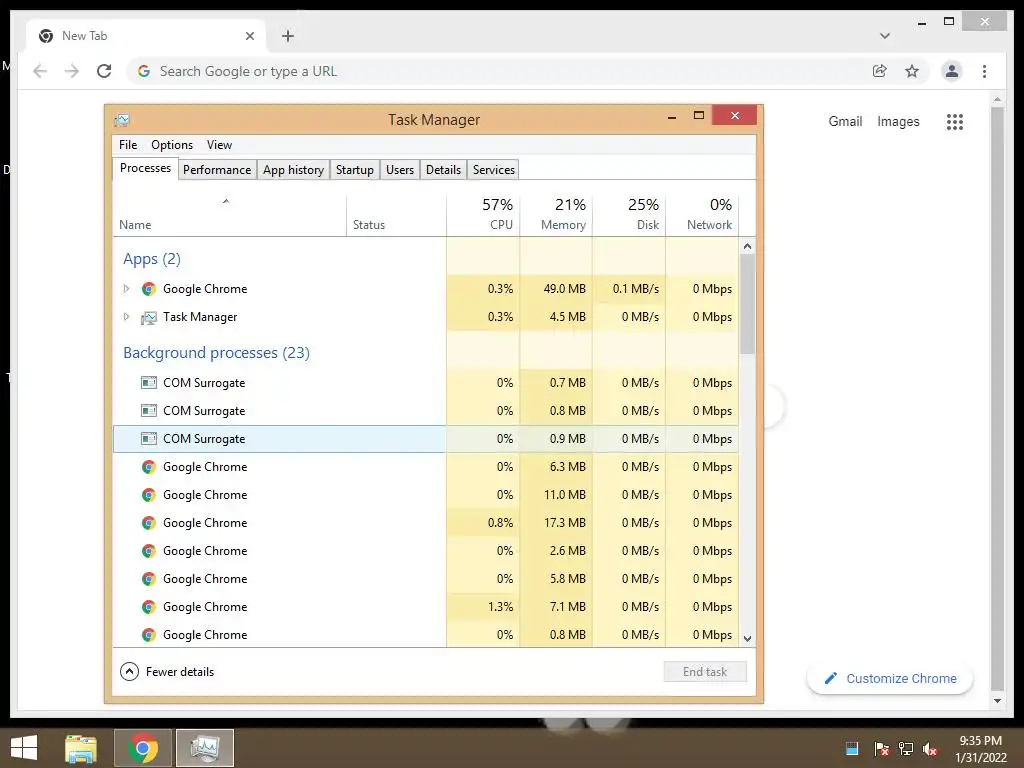This screenshot has width=1024, height=768.
Task: Open File Explorer from taskbar
Action: 81,748
